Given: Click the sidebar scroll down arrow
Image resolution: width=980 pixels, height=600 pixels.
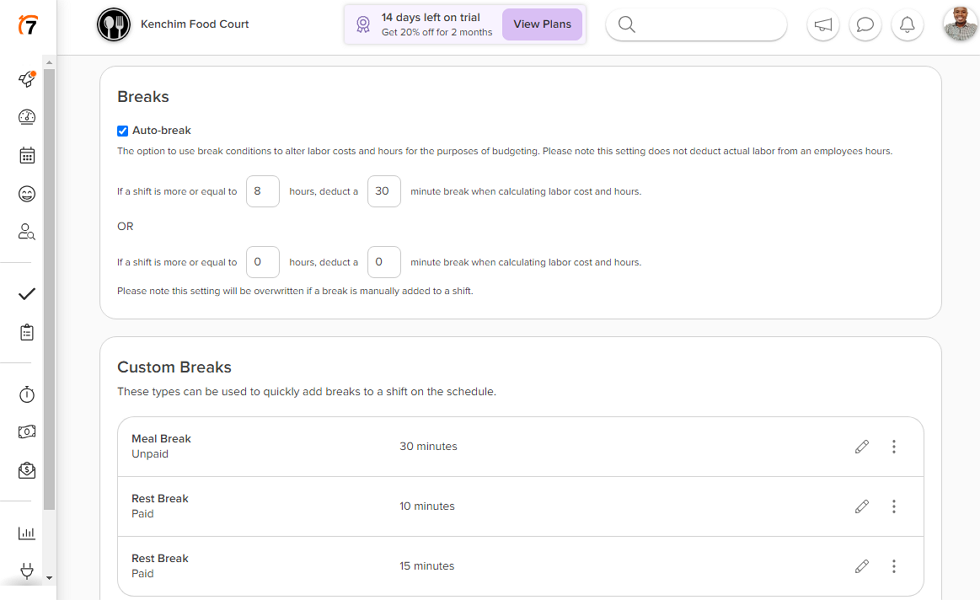Looking at the screenshot, I should tap(49, 578).
